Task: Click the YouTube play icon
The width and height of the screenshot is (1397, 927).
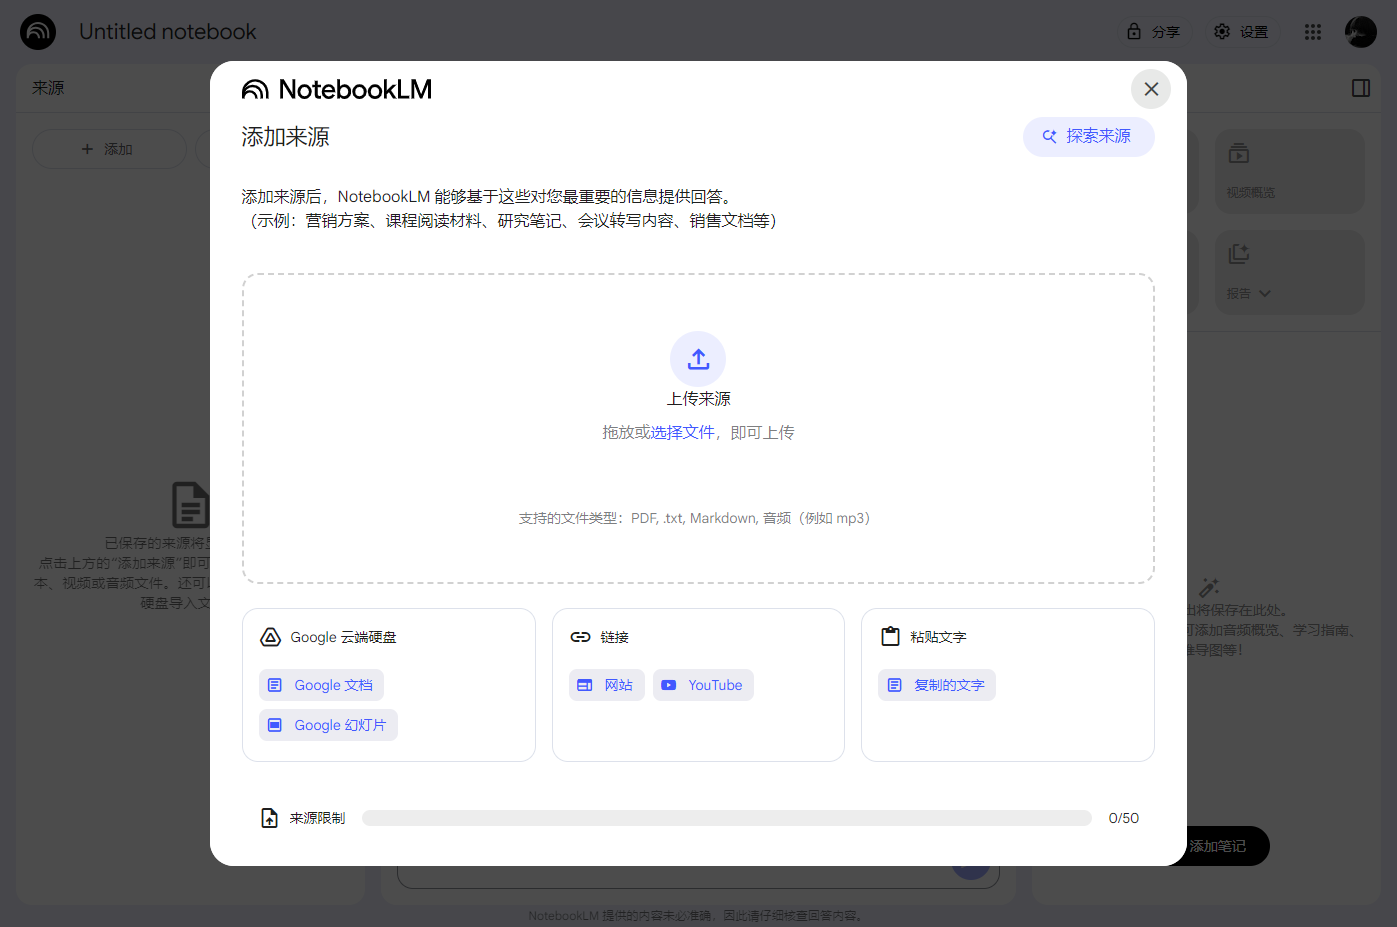Action: pos(669,685)
